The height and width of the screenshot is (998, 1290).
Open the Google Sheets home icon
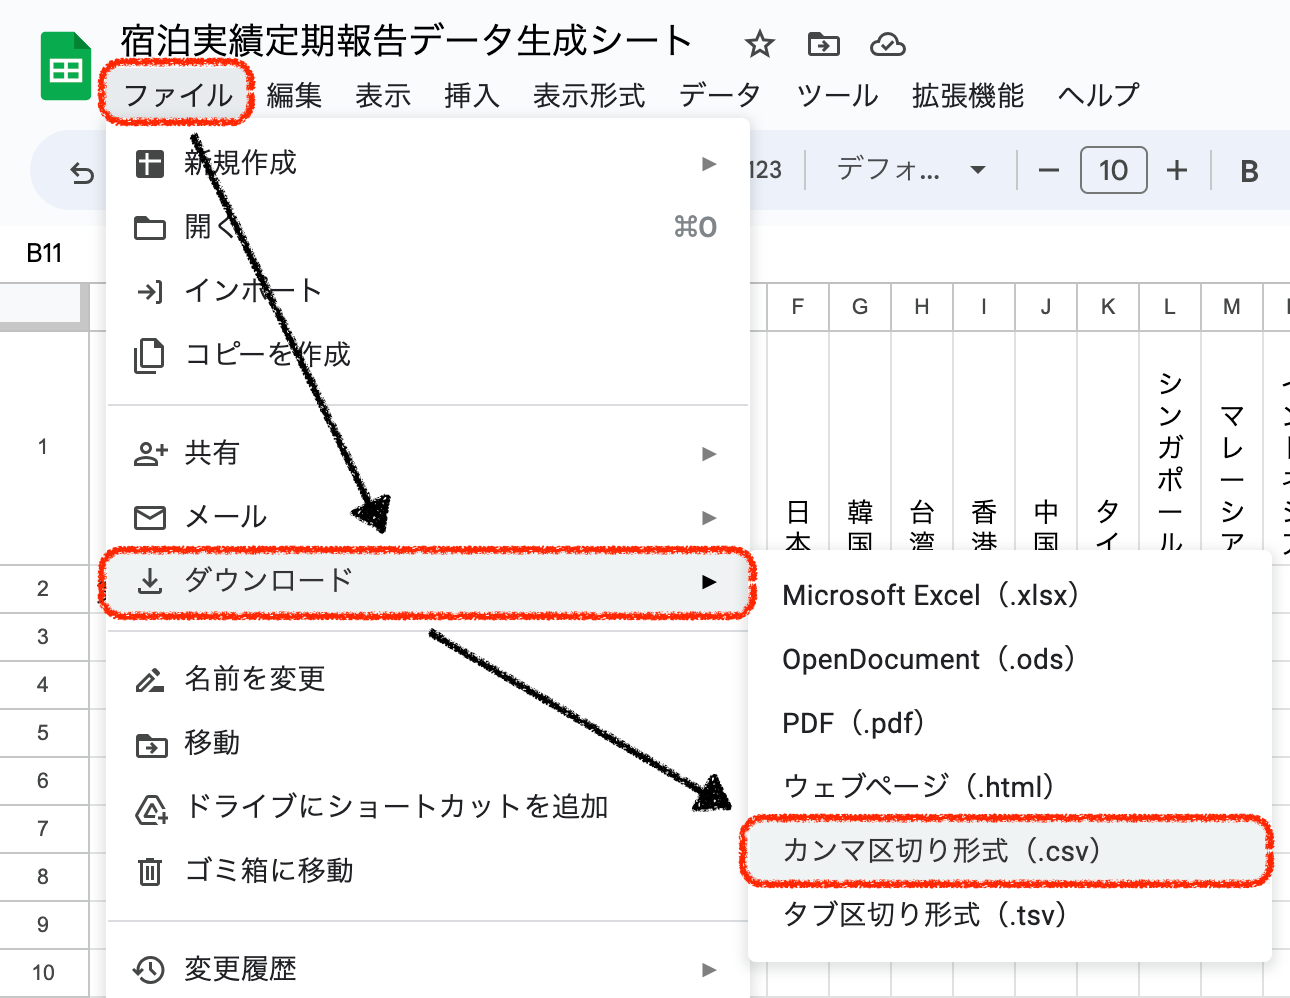66,67
